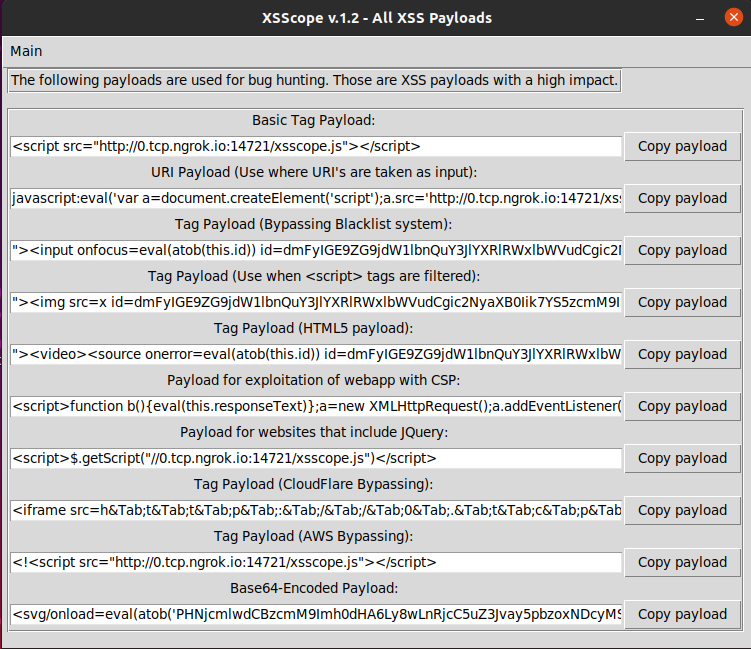This screenshot has height=649, width=751.
Task: Copy payload for URI Payload
Action: (x=682, y=198)
